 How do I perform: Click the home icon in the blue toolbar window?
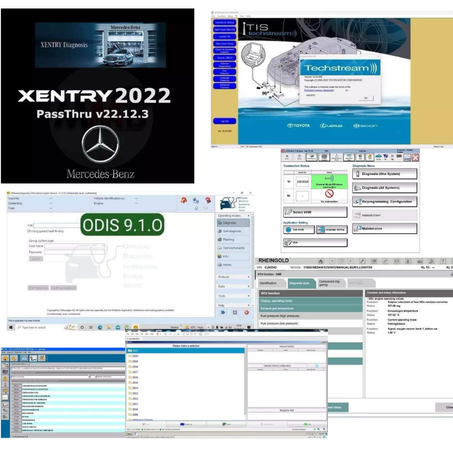click(x=5, y=358)
